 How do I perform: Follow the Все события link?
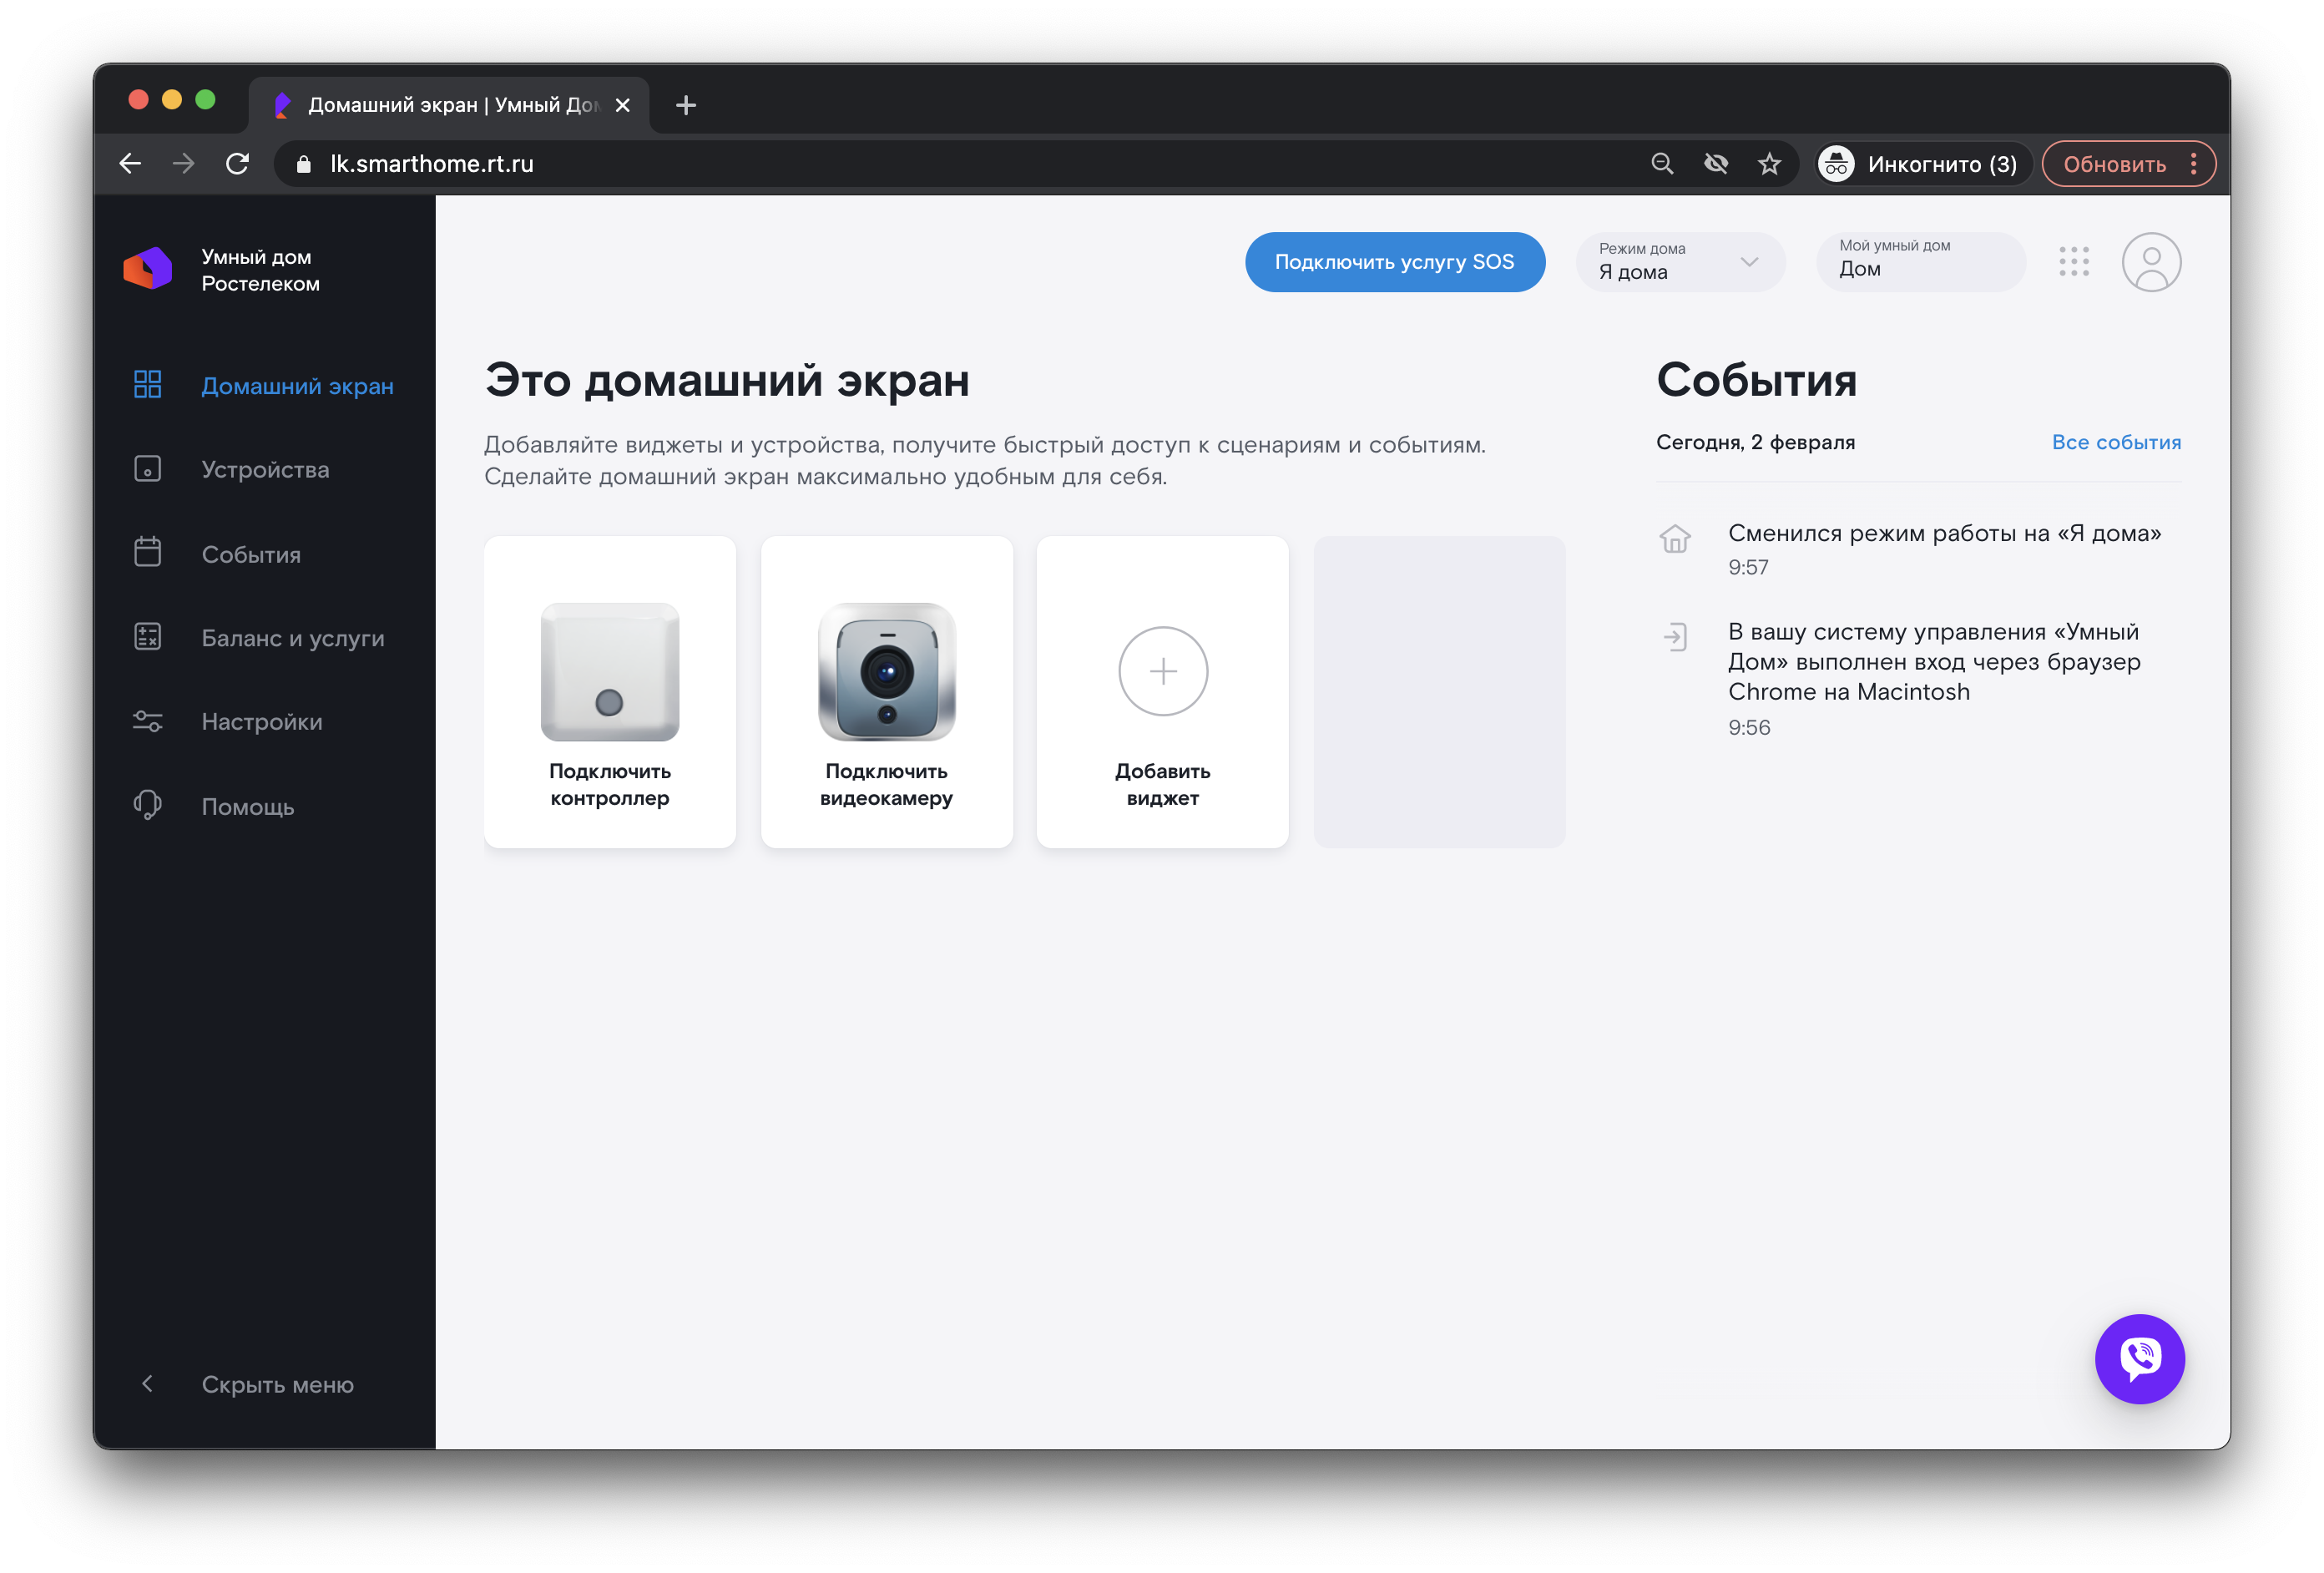[2115, 442]
